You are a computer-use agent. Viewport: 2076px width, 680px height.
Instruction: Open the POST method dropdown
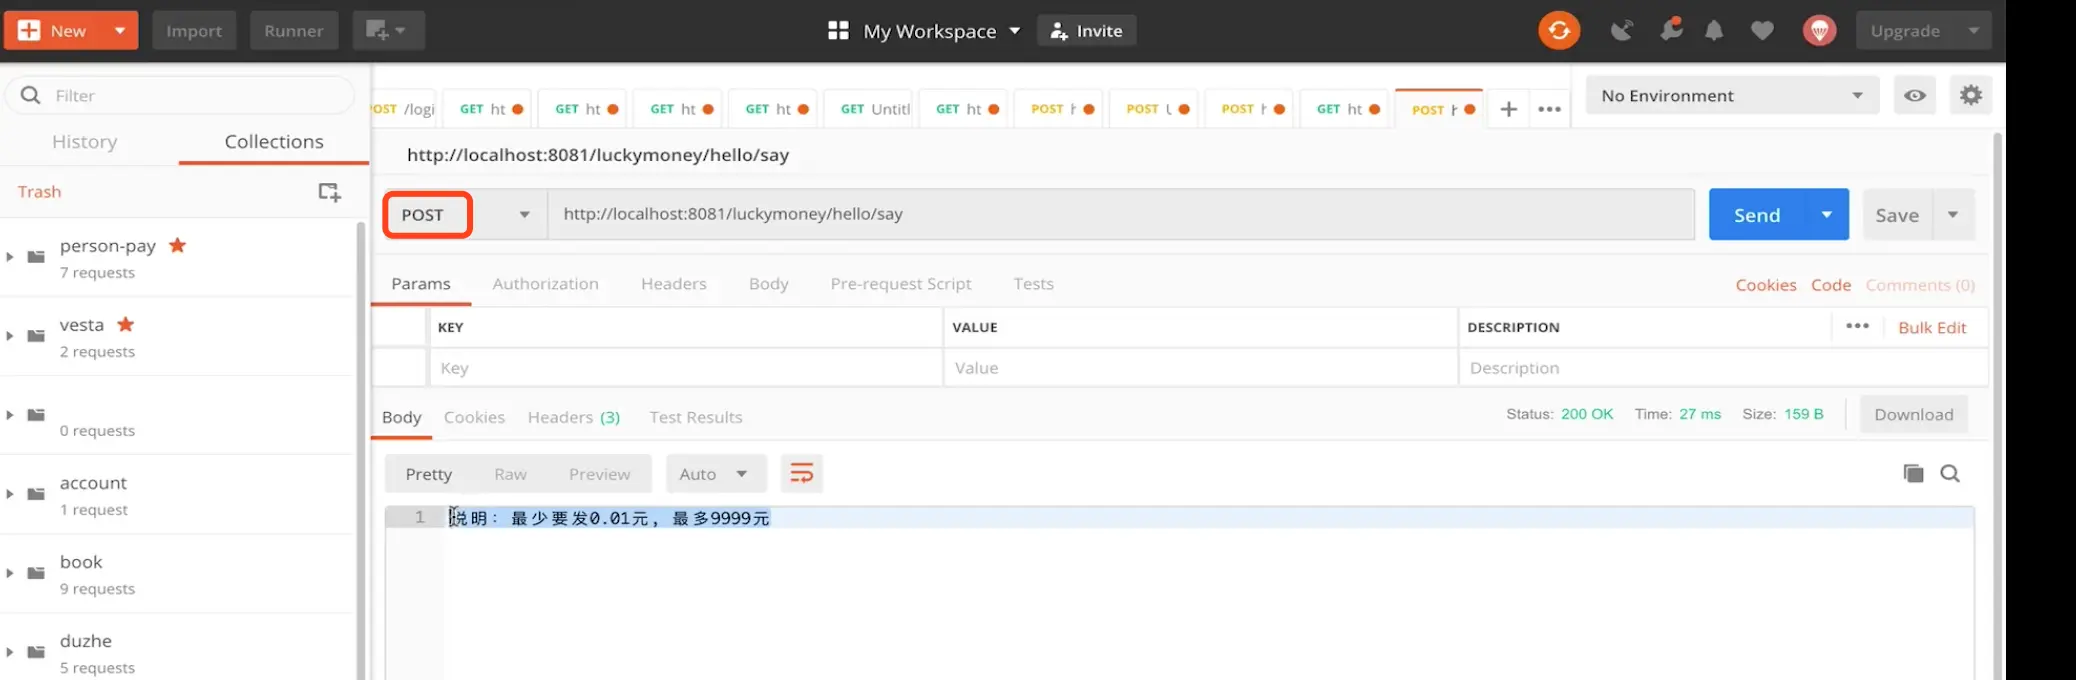[x=465, y=215]
